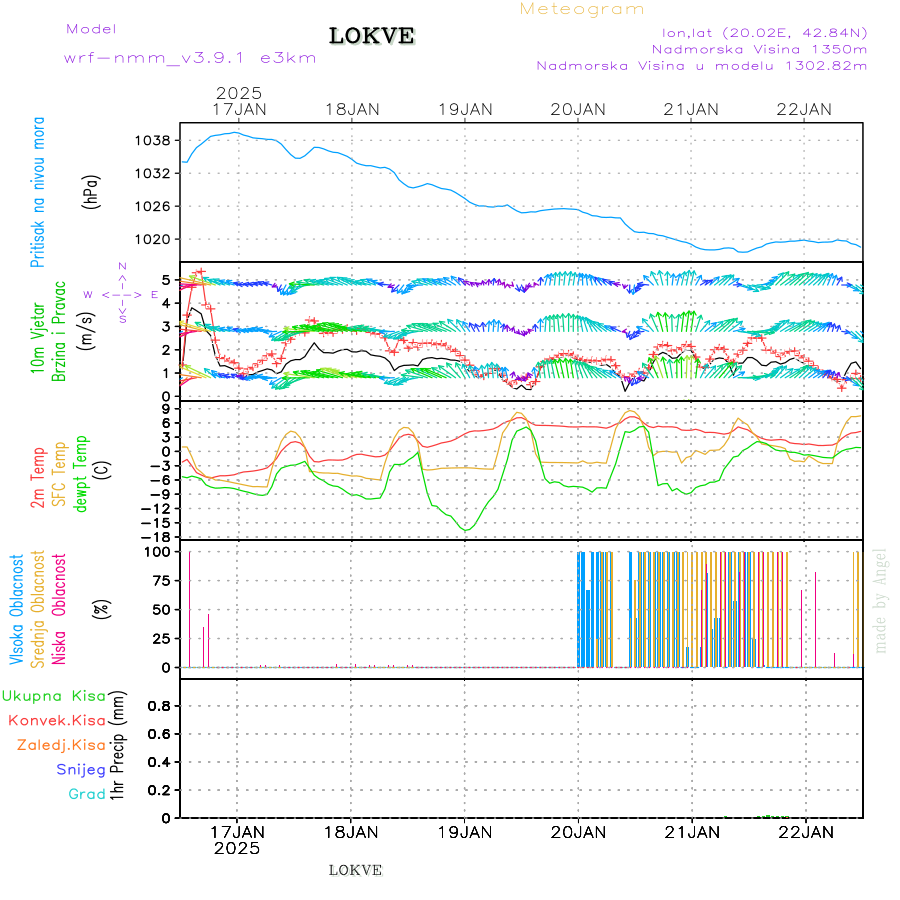Select the Zaledj.Kisa legend entry

[x=61, y=745]
